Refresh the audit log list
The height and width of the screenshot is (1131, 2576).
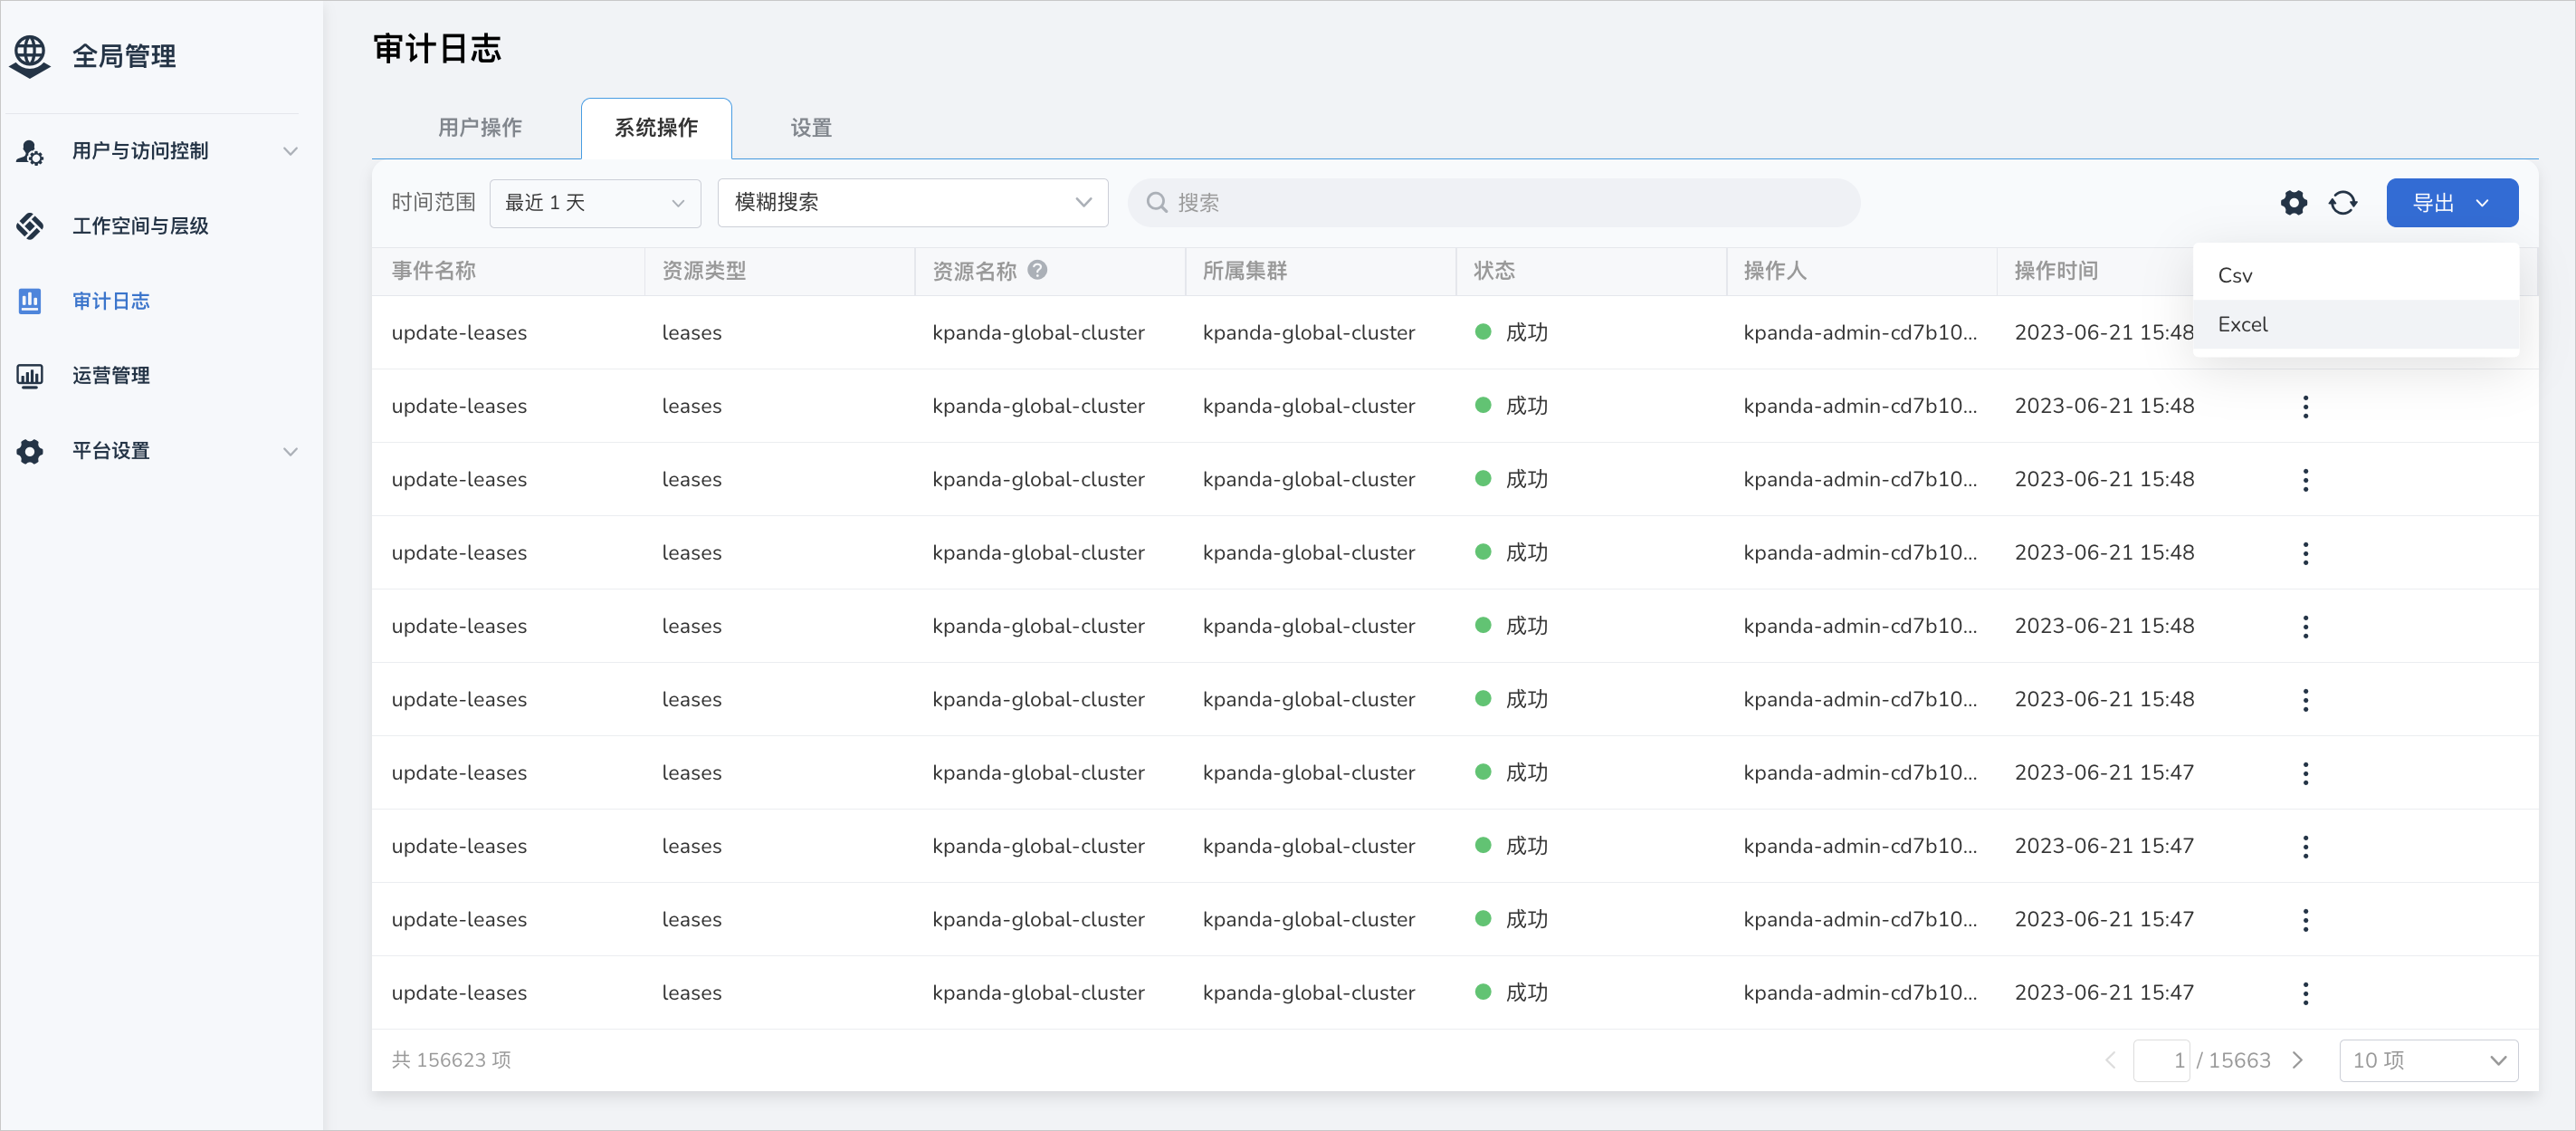pos(2343,203)
